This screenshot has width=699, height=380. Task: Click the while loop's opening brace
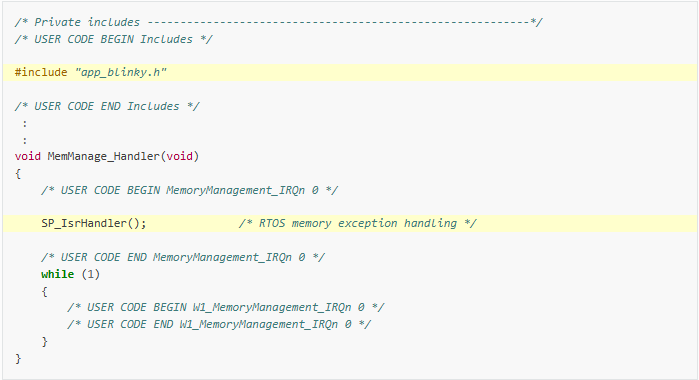click(x=44, y=292)
